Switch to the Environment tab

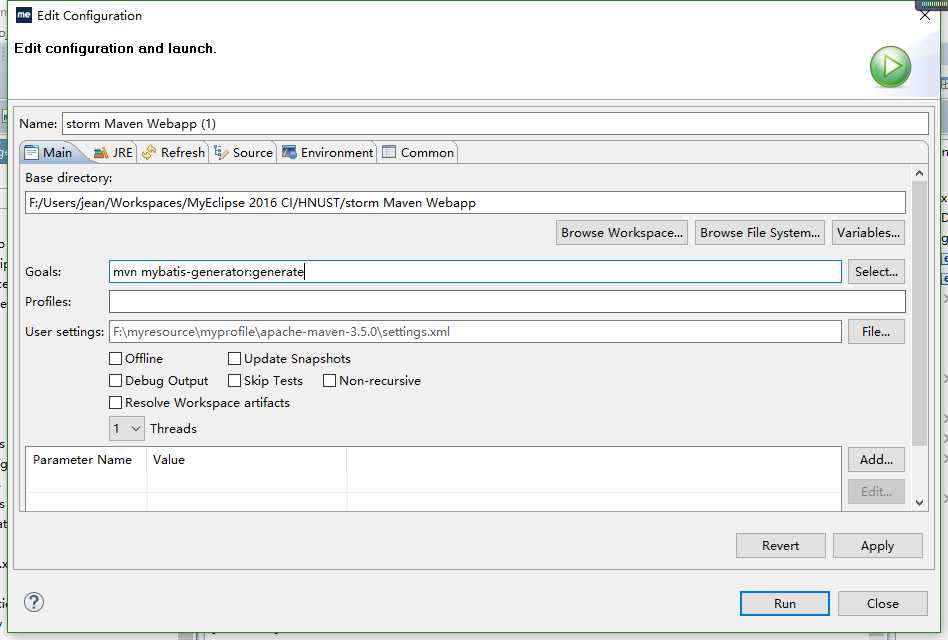[328, 153]
